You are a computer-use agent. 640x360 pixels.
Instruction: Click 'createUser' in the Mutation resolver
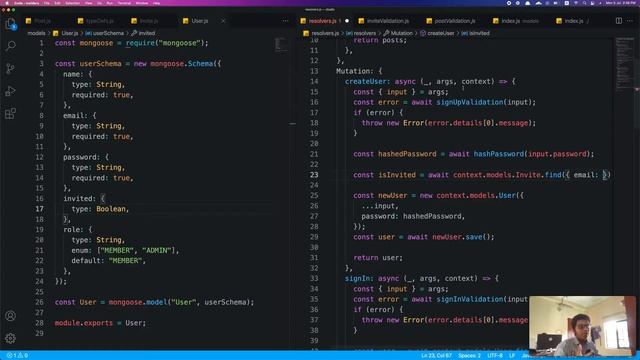tap(365, 81)
